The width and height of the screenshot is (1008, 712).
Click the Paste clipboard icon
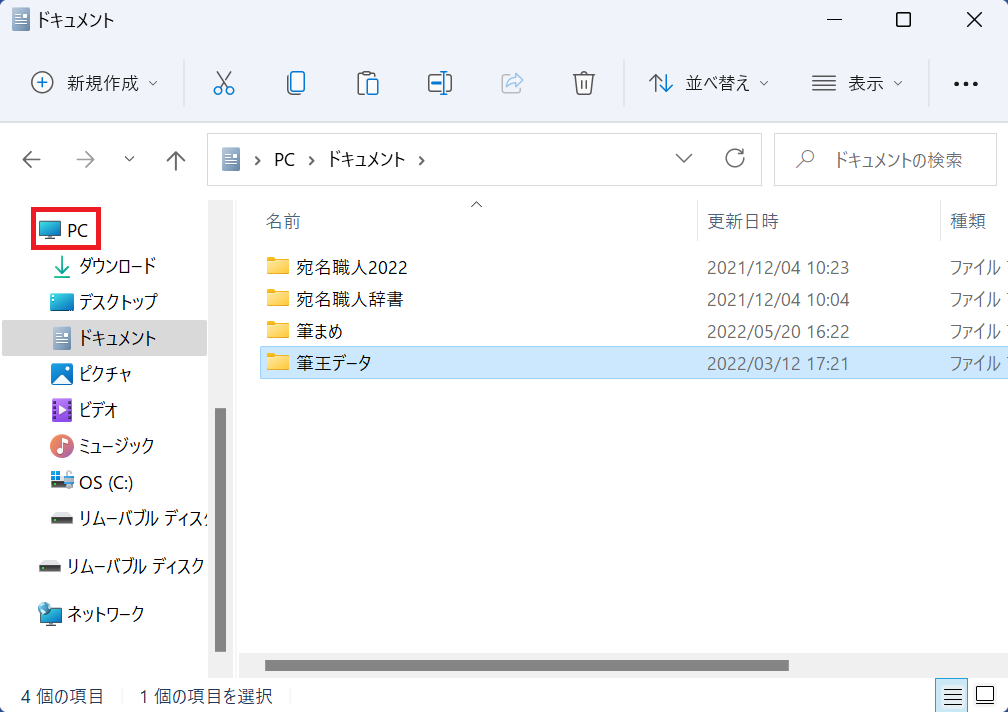click(x=368, y=83)
